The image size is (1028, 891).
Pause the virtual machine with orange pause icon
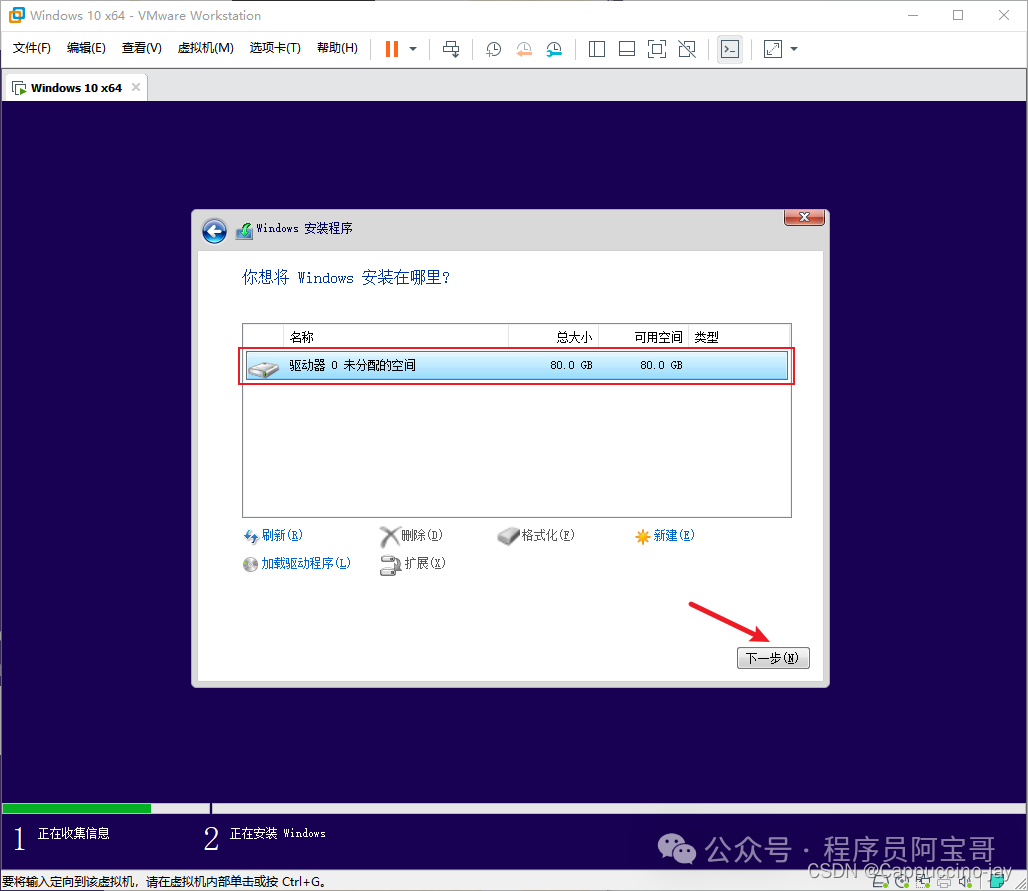click(391, 49)
